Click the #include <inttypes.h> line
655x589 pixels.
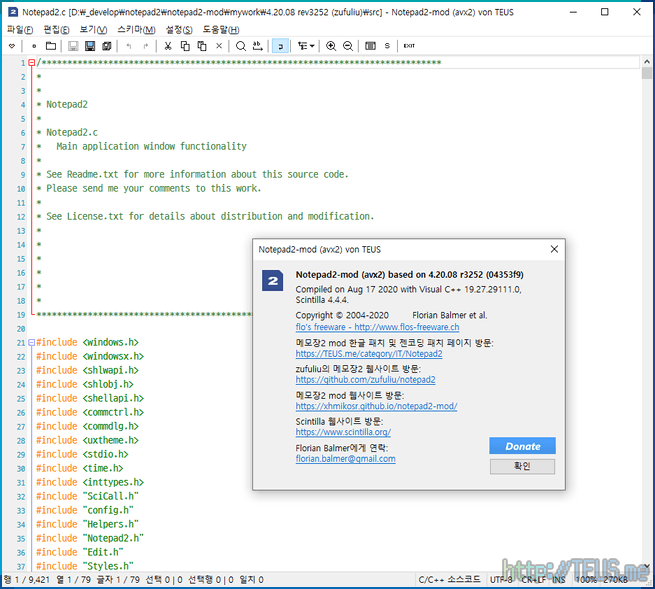90,482
